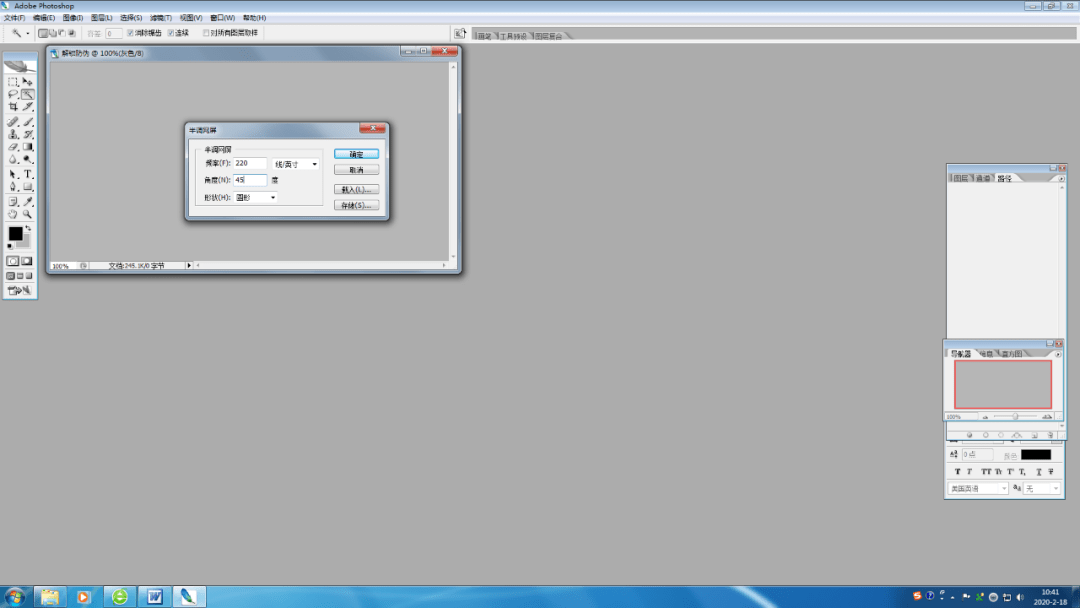Viewport: 1080px width, 608px height.
Task: Open the File menu
Action: (x=14, y=18)
